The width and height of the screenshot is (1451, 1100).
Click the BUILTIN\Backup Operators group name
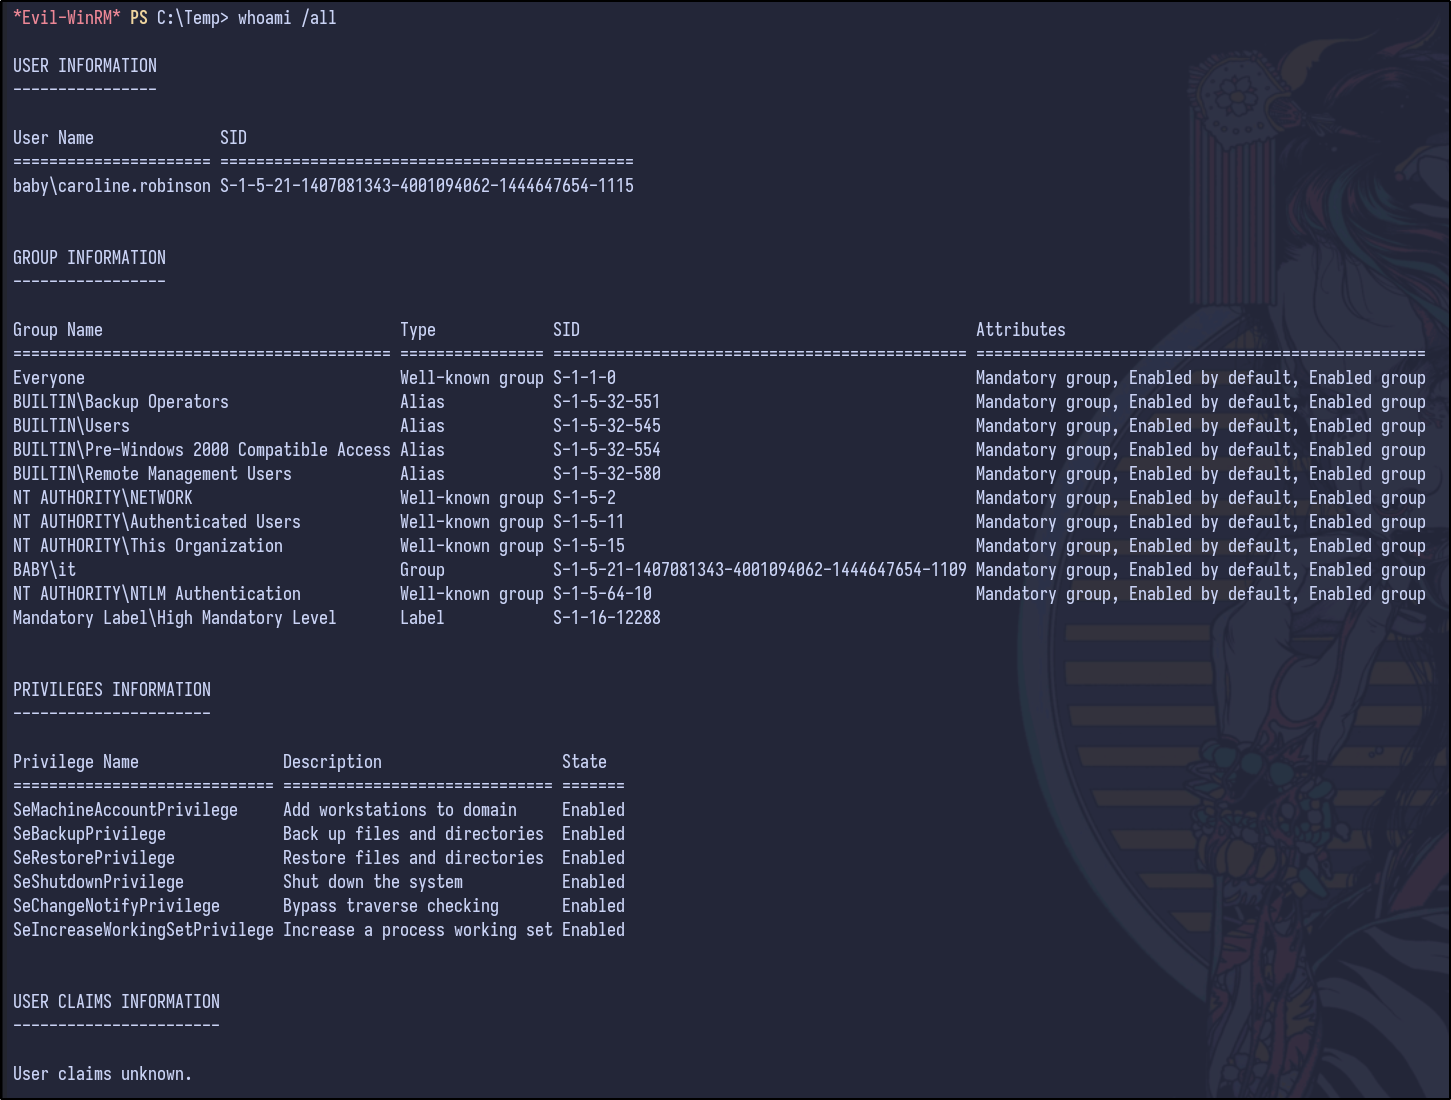(121, 402)
